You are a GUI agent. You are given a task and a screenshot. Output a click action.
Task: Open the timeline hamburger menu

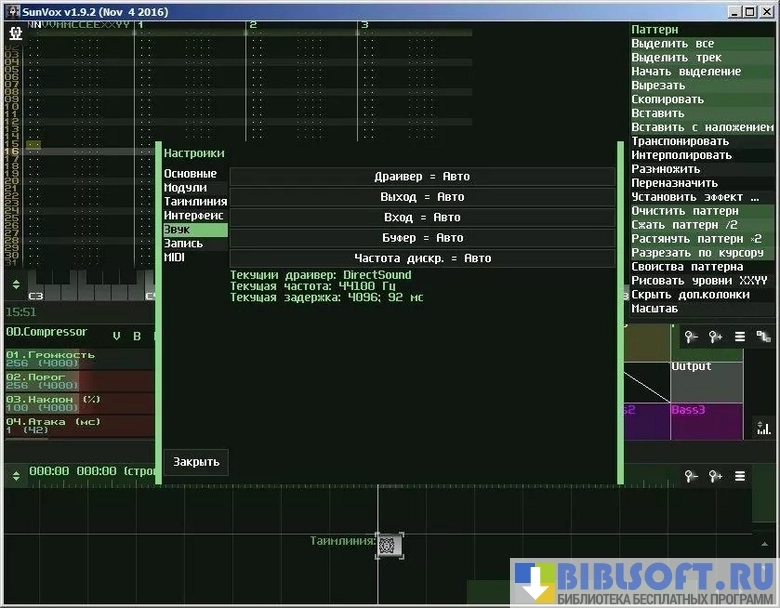pos(740,476)
